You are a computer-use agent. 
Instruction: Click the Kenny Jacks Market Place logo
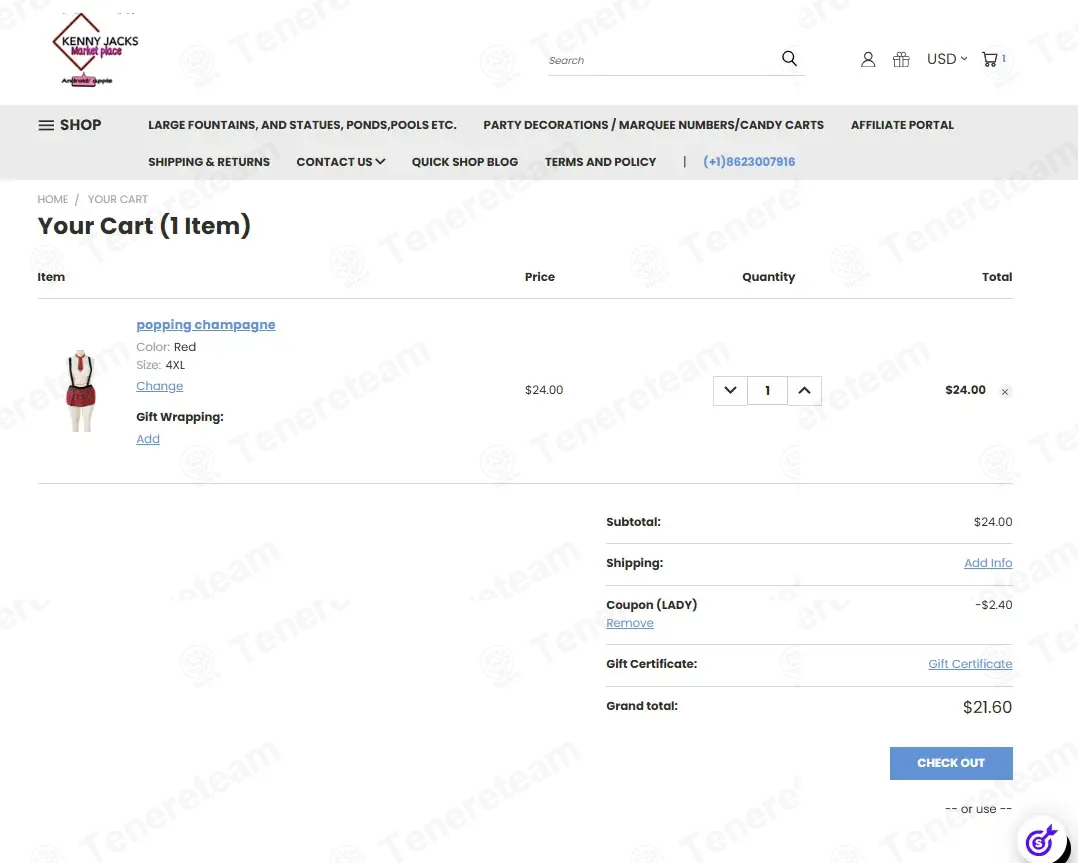(95, 49)
